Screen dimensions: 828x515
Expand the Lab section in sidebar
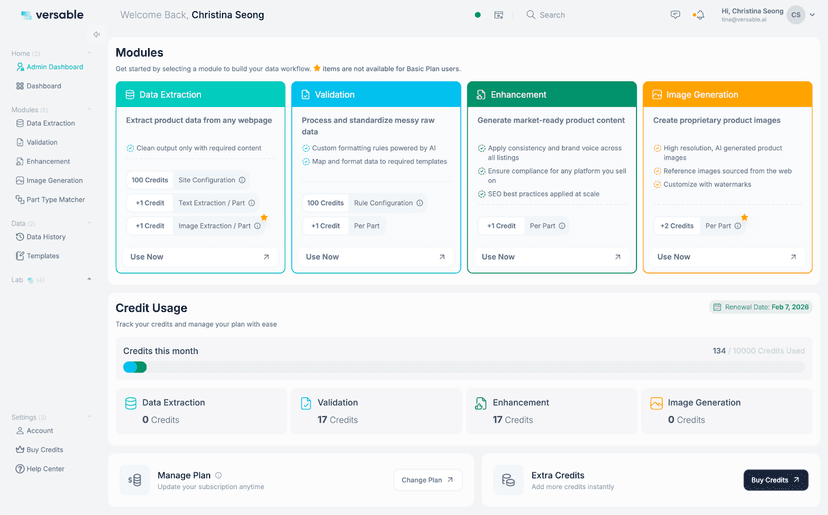(x=89, y=279)
